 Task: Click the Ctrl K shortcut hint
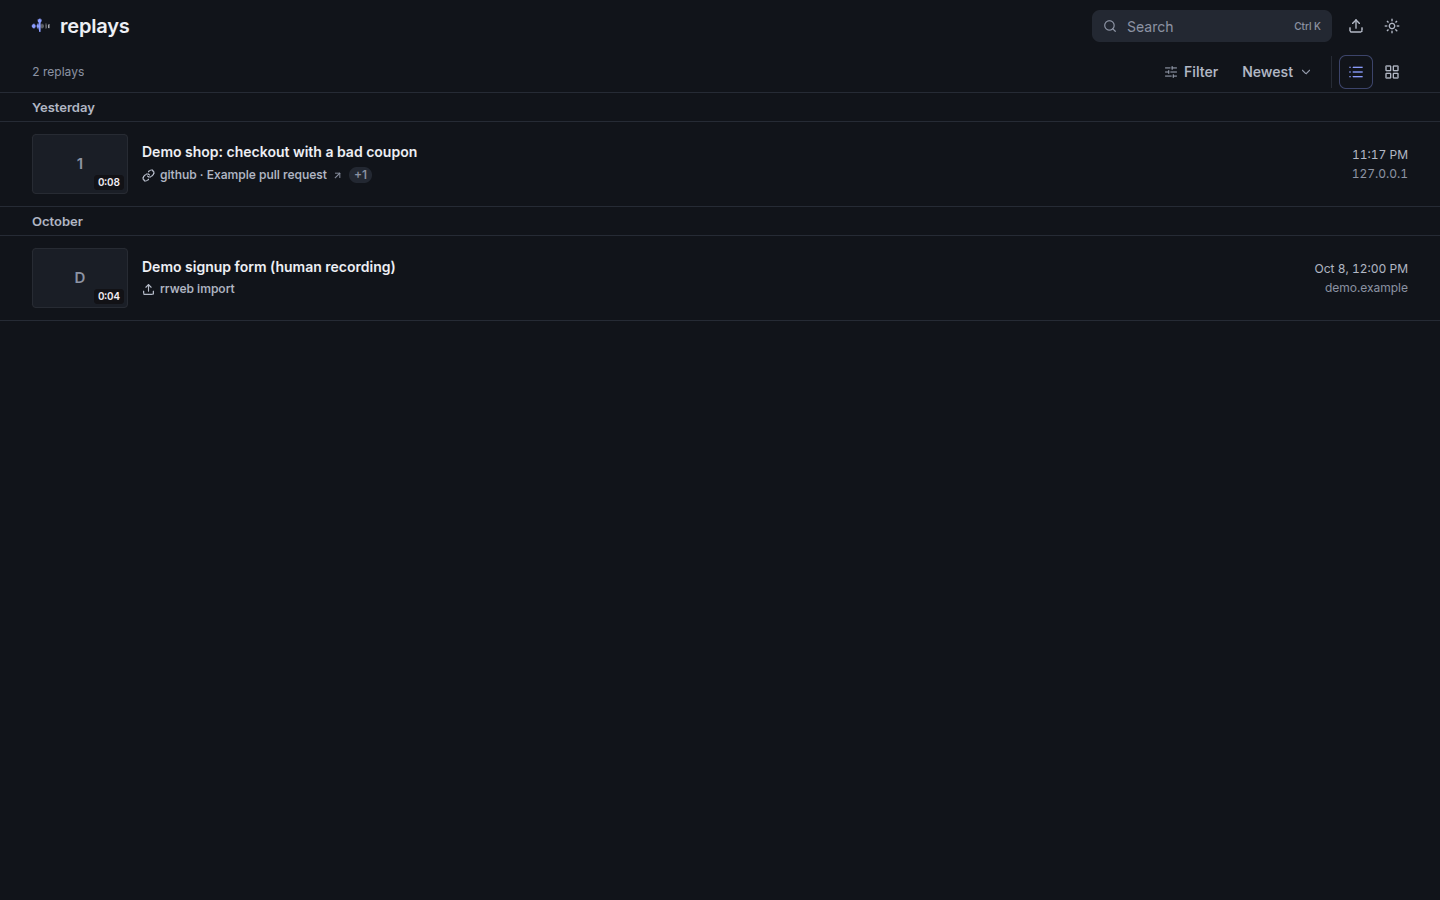pyautogui.click(x=1307, y=26)
